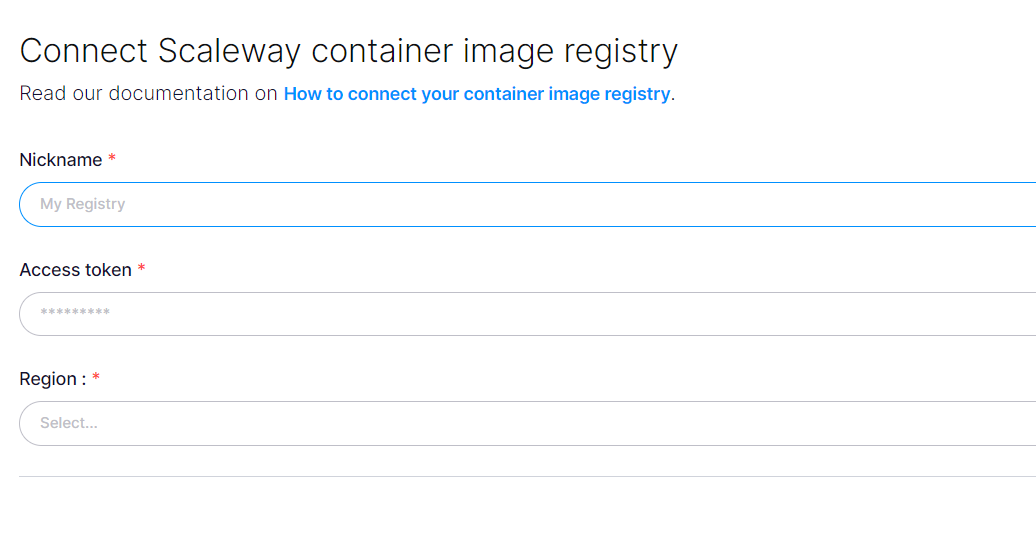Open the How to connect documentation link
This screenshot has width=1036, height=553.
point(476,94)
